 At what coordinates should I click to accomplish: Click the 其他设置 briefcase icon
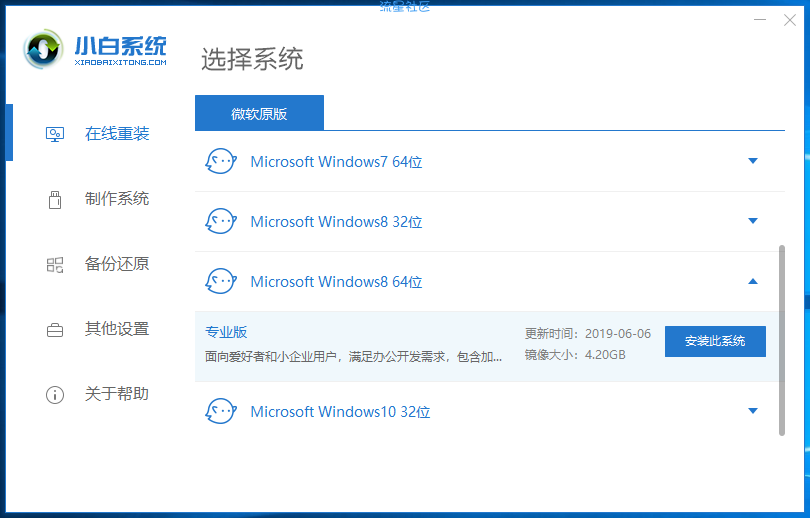click(x=55, y=330)
